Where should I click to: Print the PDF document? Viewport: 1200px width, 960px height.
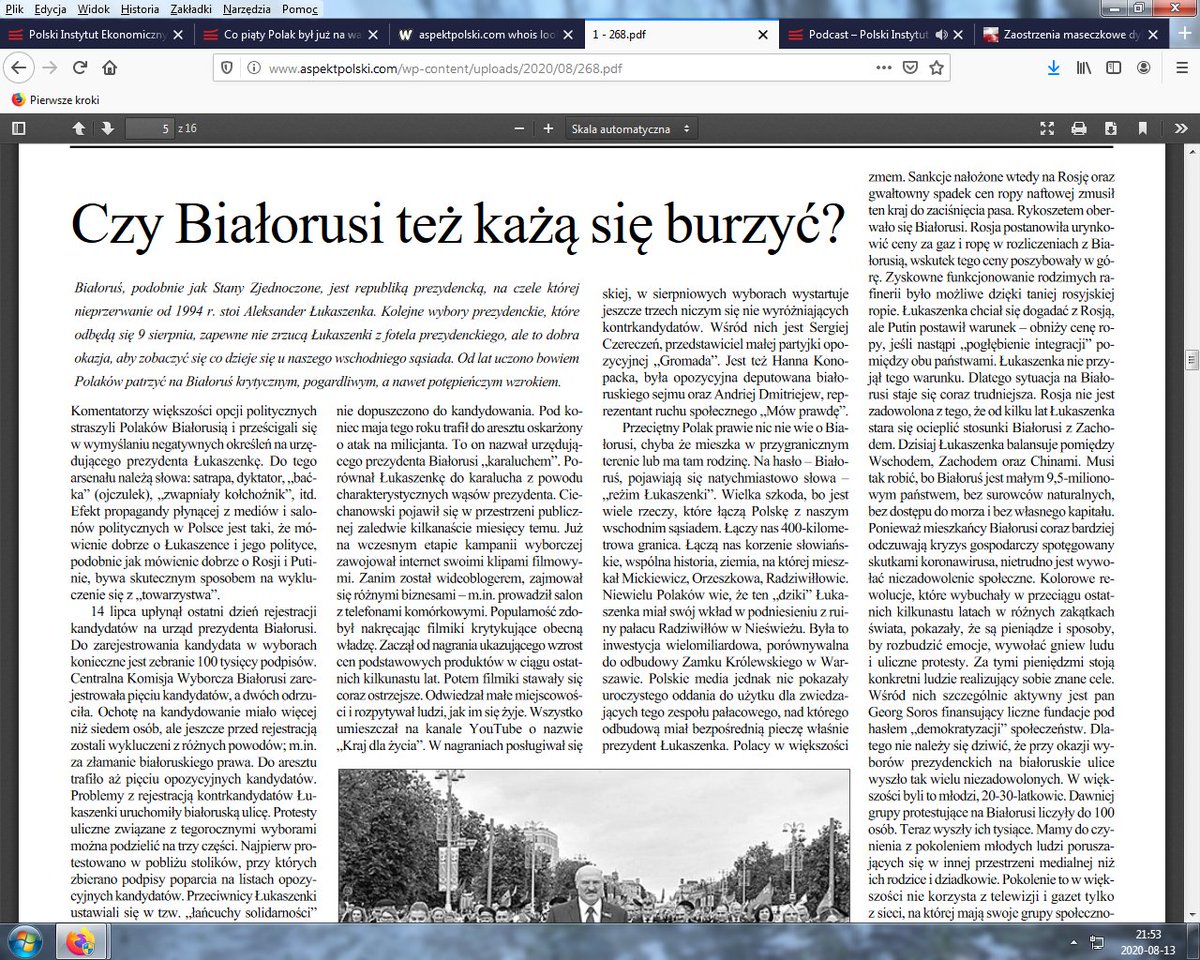pyautogui.click(x=1079, y=128)
